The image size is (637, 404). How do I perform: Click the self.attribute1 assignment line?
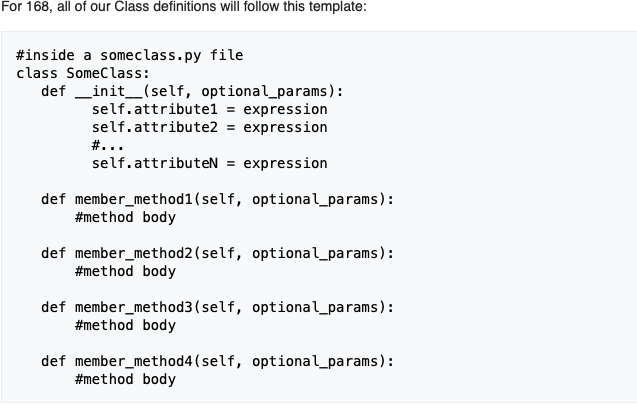pos(209,109)
